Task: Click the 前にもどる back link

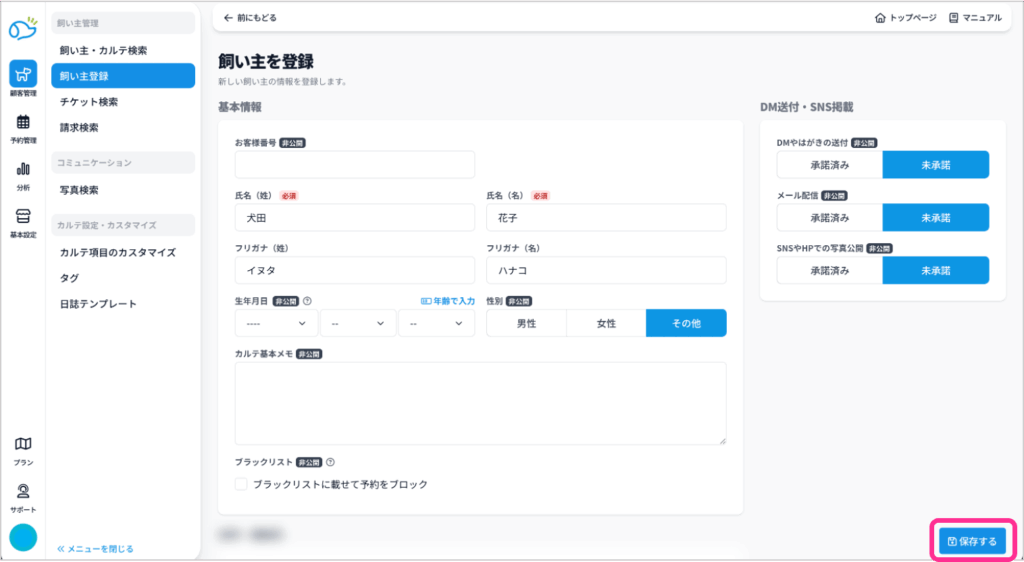Action: tap(250, 18)
